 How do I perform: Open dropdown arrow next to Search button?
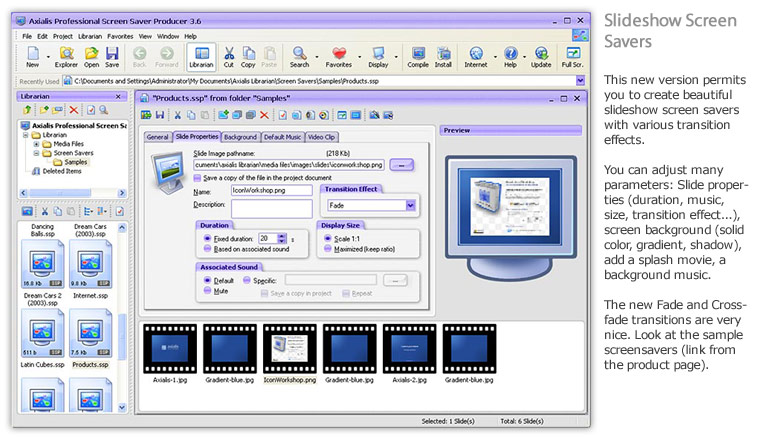[x=317, y=57]
